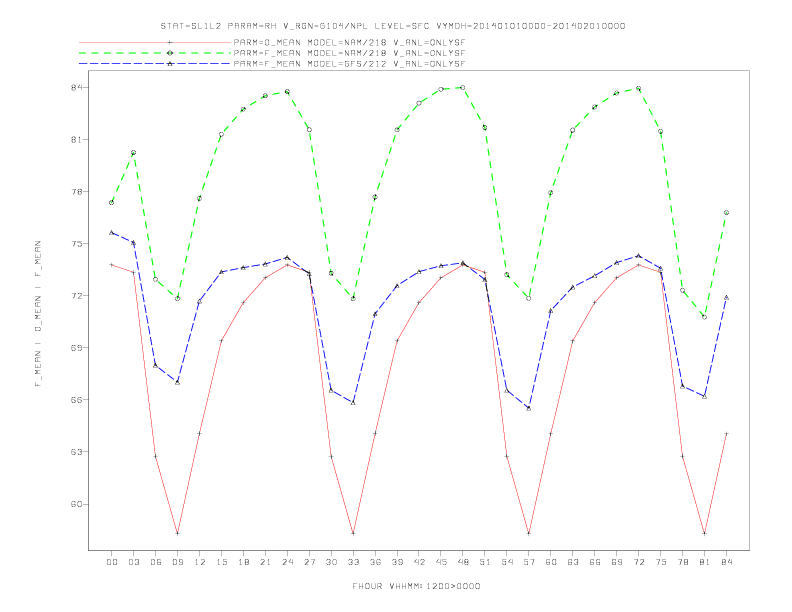This screenshot has height=612, width=792.
Task: Click x-axis forecast hour label 15
Action: 221,562
